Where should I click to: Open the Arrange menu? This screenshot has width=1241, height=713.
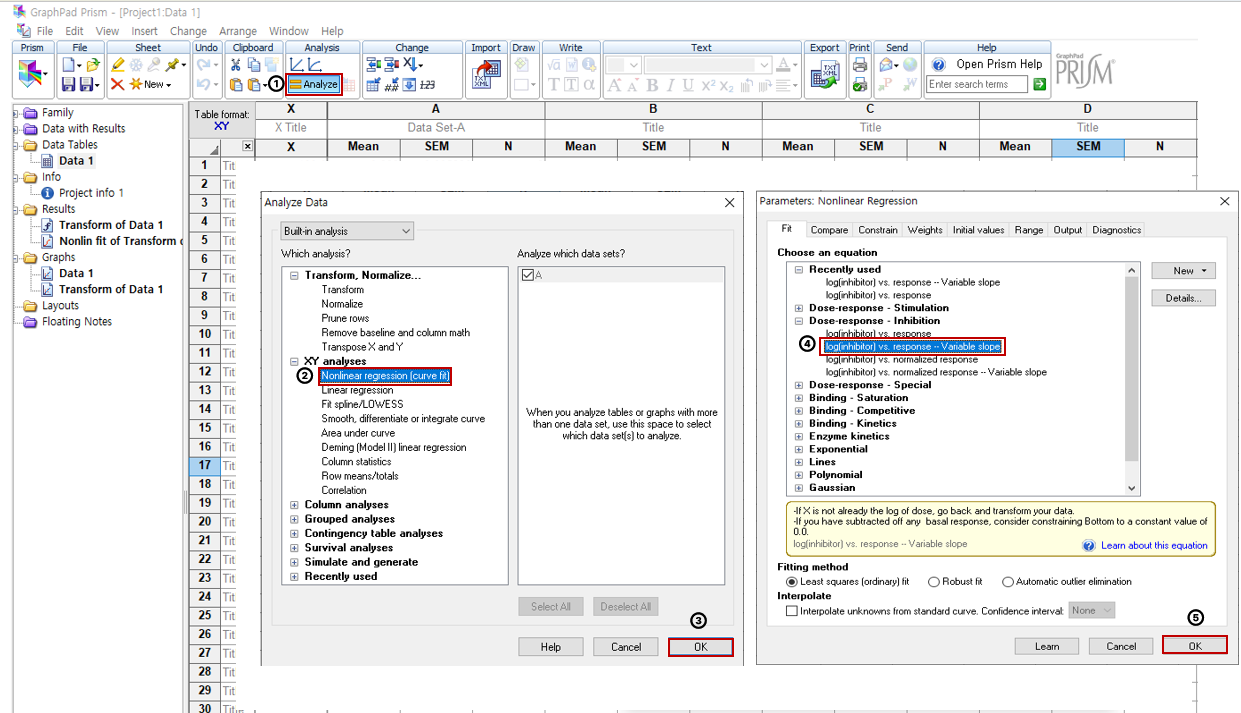coord(238,31)
